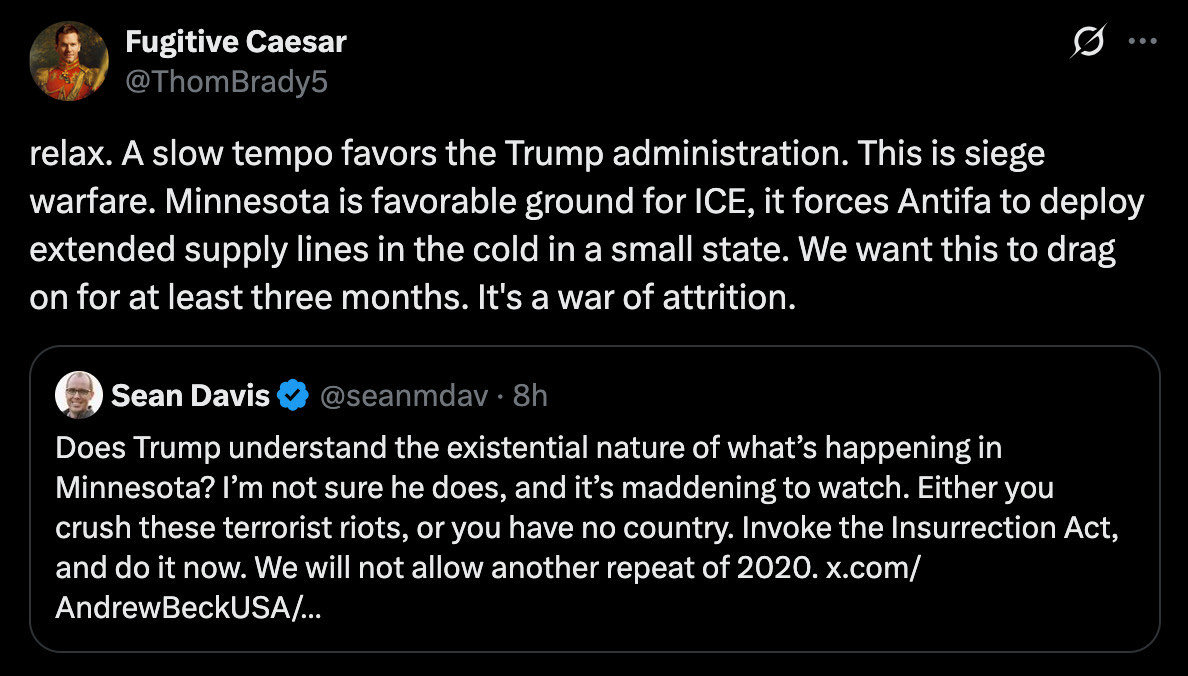Open the Fugitive Caesar display name link
1188x676 pixels.
[x=235, y=43]
